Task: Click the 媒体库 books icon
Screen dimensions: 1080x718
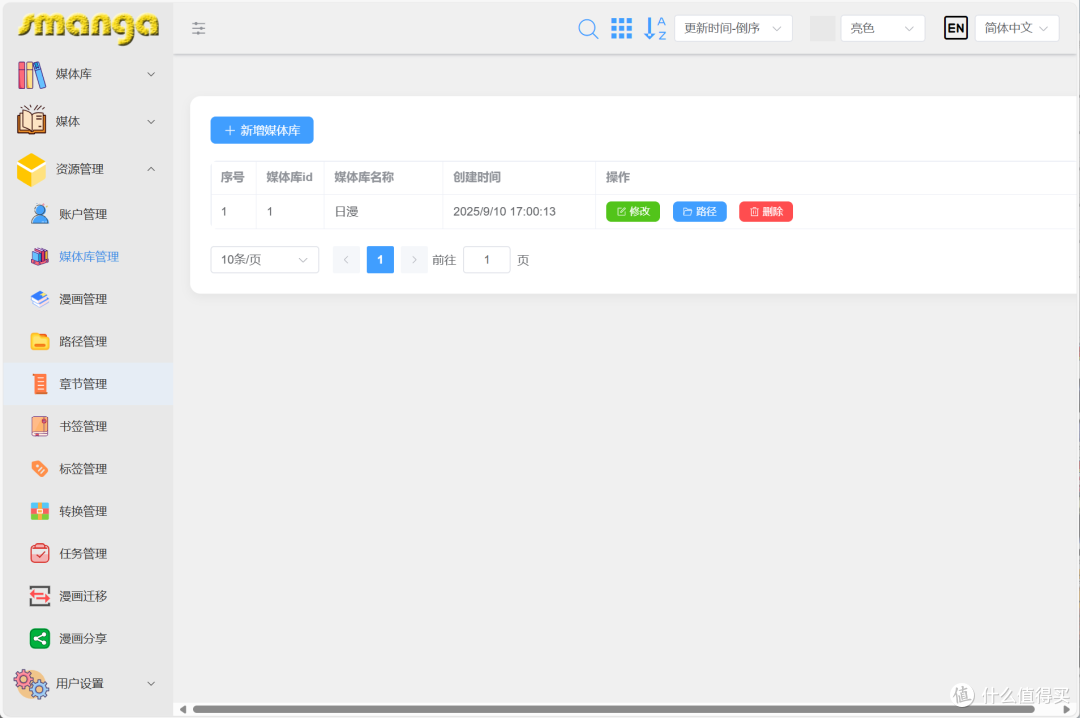Action: (32, 74)
